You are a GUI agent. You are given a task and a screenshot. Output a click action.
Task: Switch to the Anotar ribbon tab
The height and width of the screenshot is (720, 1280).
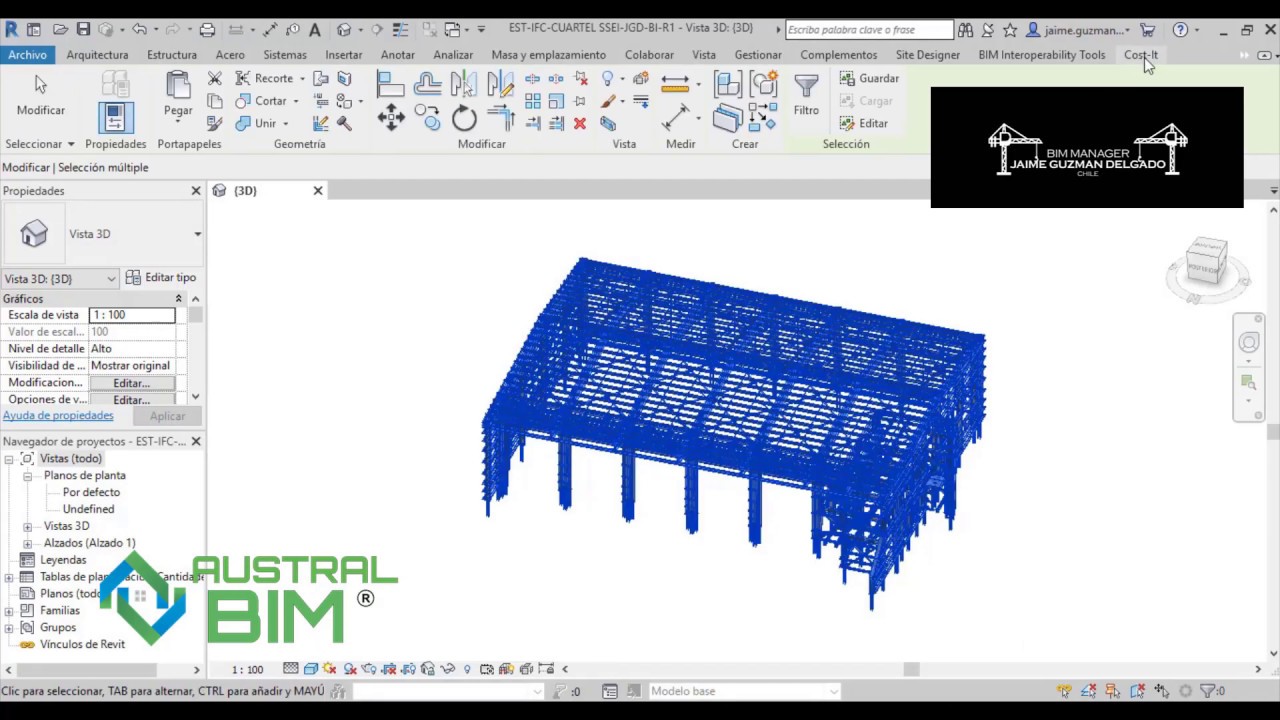click(398, 55)
